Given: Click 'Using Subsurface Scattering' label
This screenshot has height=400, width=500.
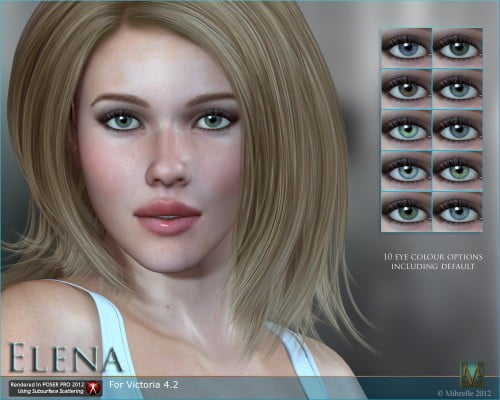Looking at the screenshot, I should 50,391.
